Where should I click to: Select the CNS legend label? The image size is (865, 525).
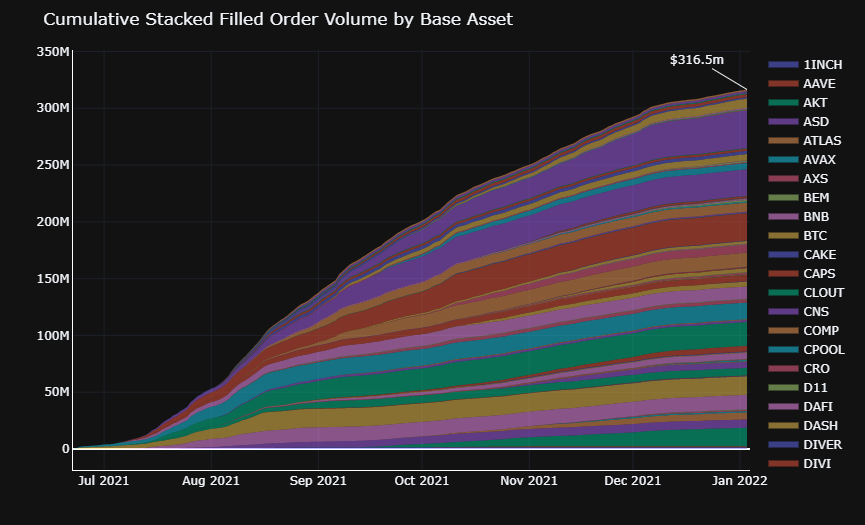[816, 312]
